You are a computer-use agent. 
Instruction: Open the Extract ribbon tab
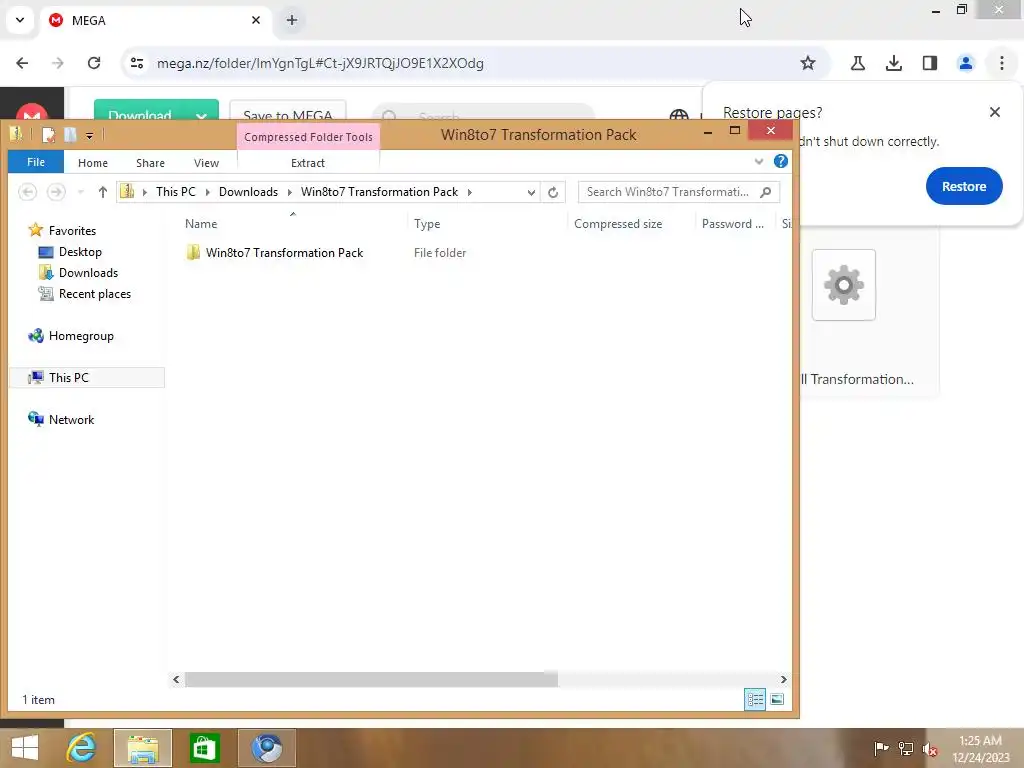pos(308,163)
